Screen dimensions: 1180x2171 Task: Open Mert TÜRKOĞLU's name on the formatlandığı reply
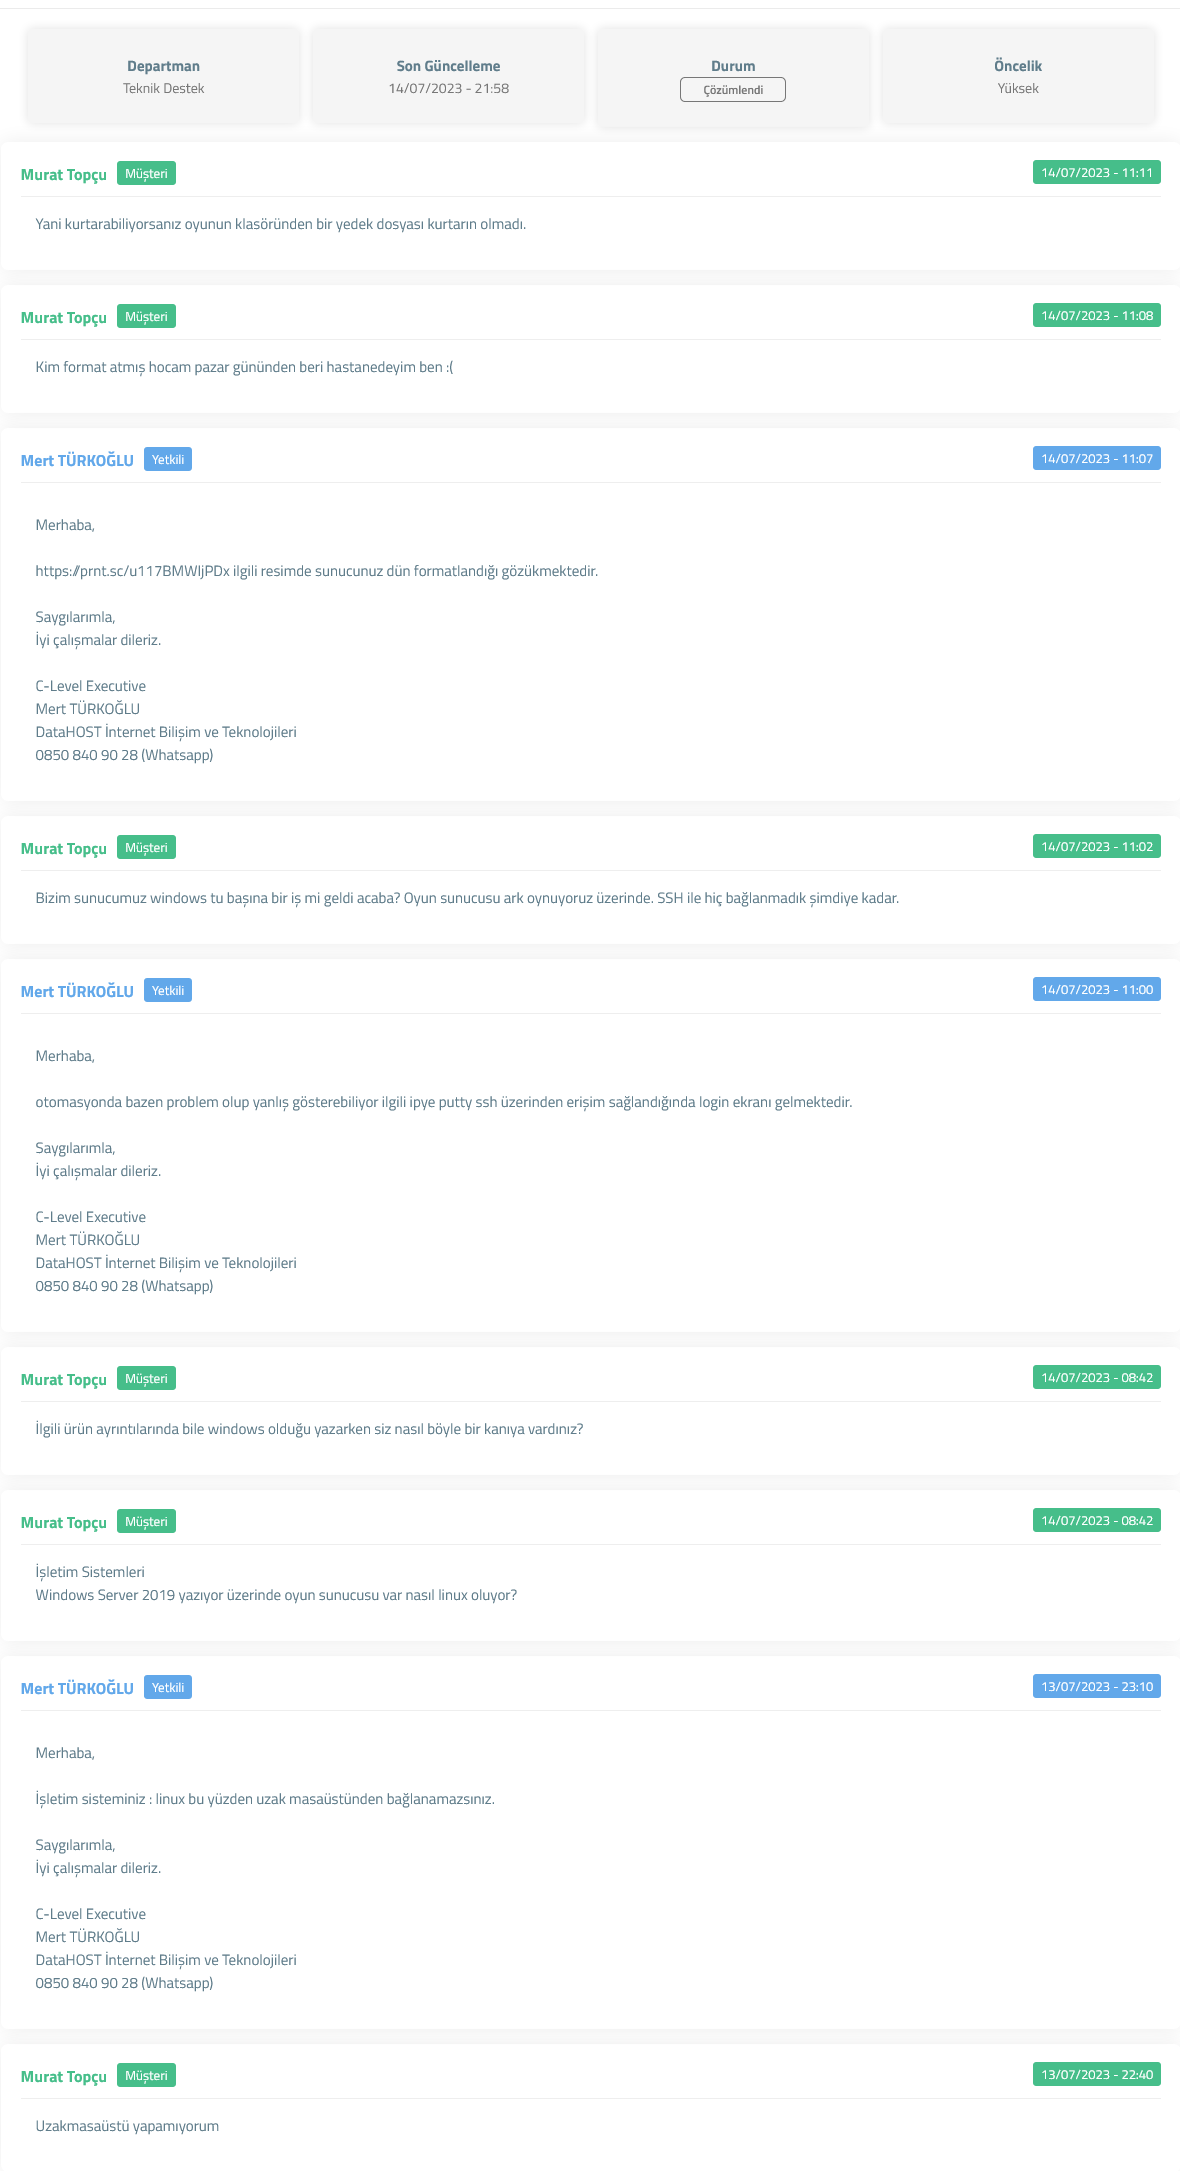[77, 460]
